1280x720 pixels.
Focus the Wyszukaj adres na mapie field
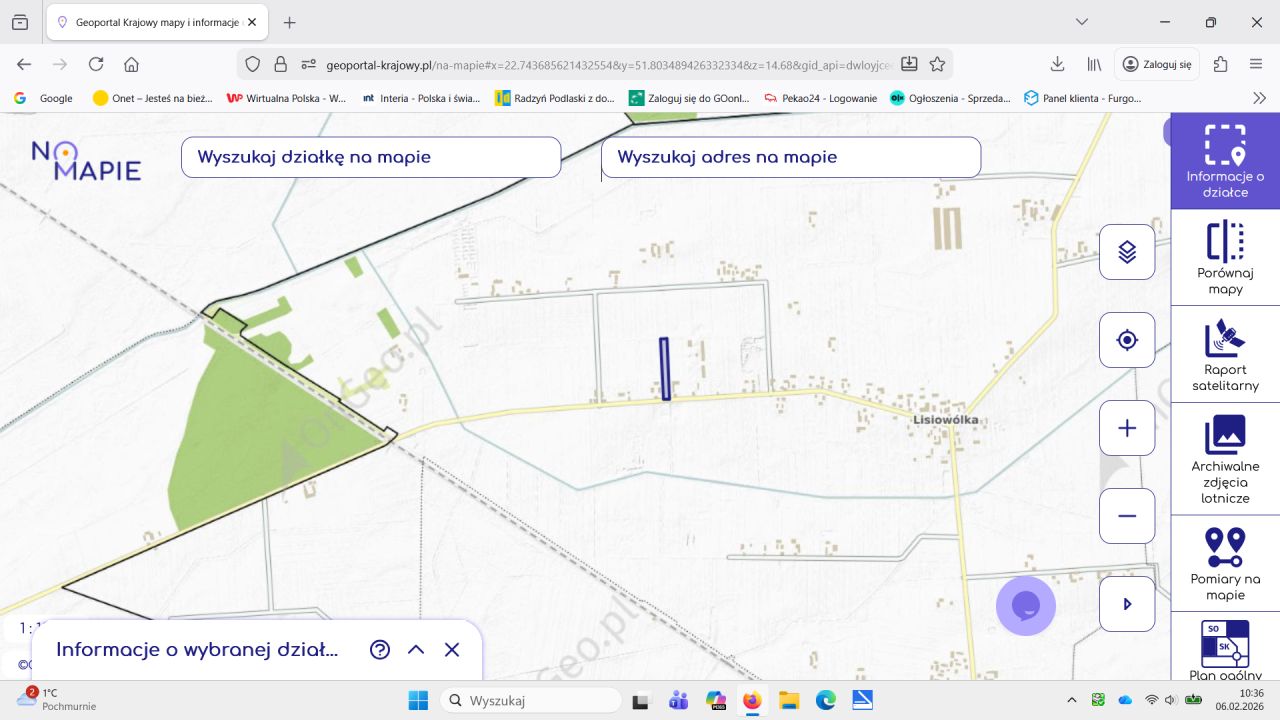[791, 157]
